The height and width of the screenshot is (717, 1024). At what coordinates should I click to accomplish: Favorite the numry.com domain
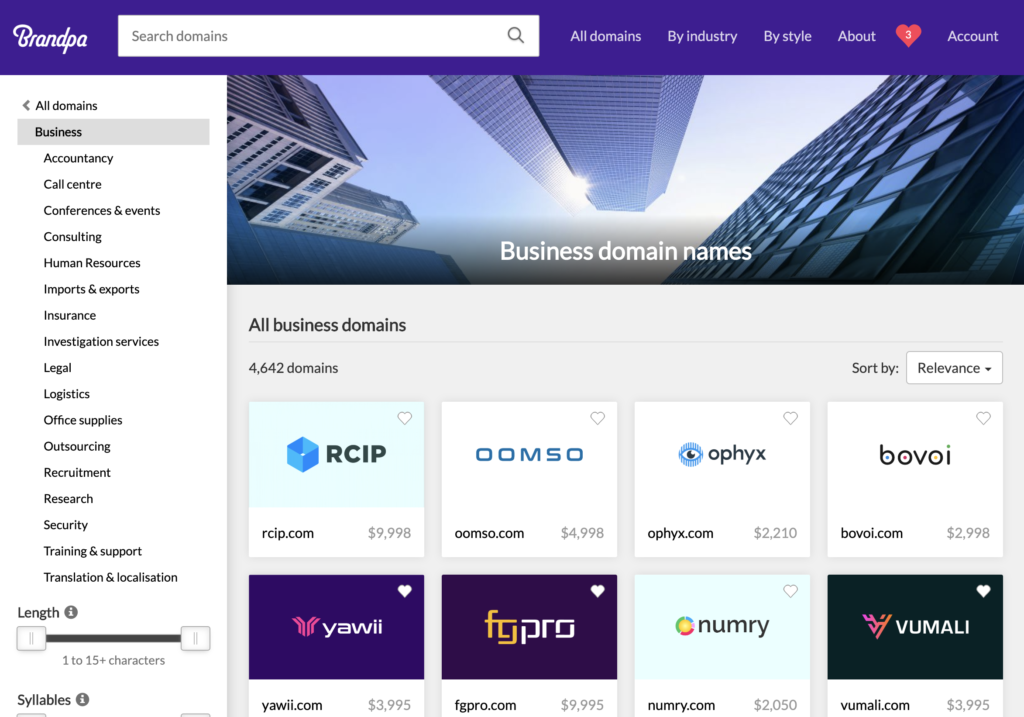[x=790, y=591]
